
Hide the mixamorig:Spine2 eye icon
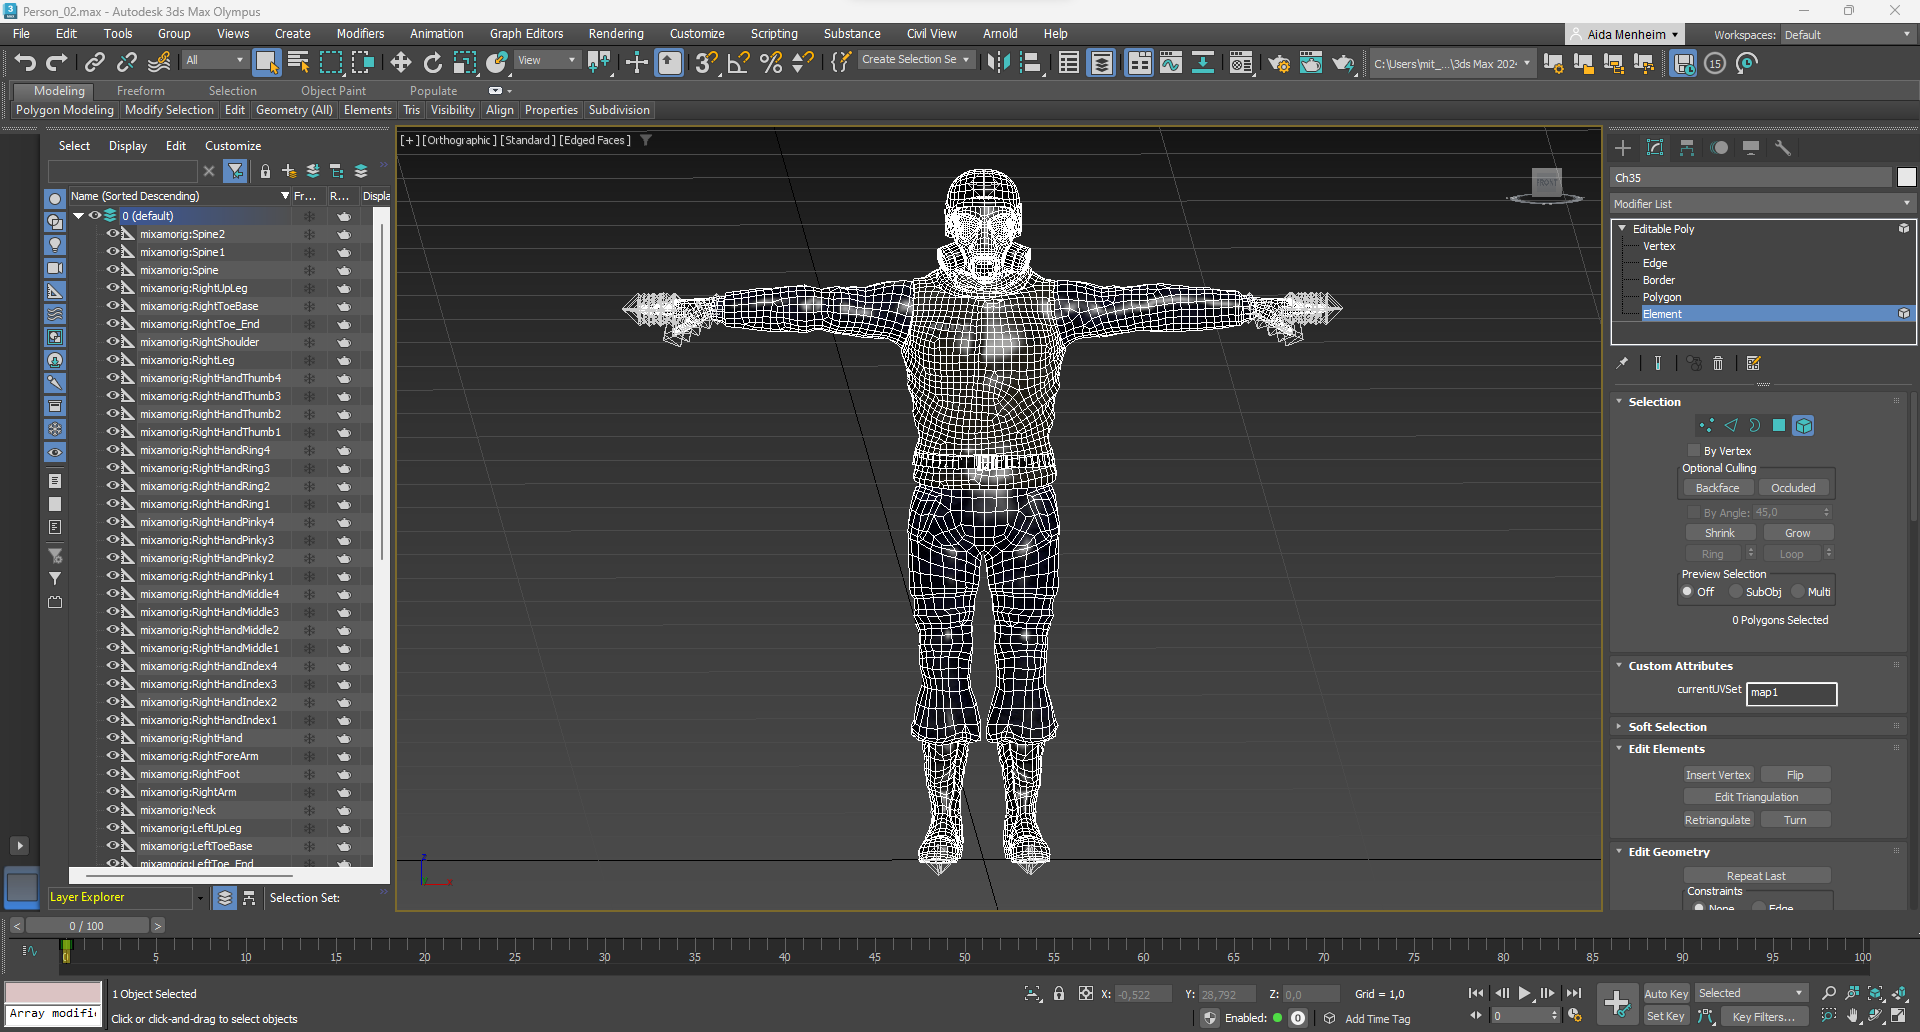tap(113, 234)
